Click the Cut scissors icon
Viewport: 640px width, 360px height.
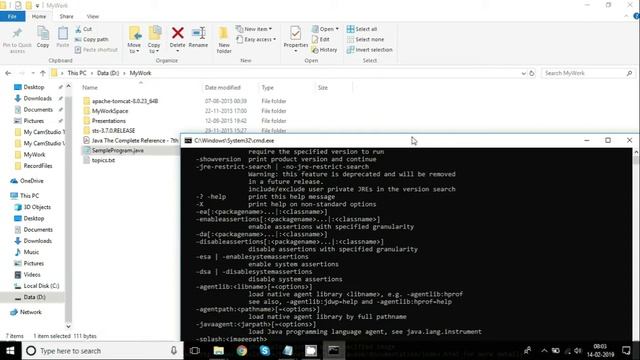pos(78,29)
